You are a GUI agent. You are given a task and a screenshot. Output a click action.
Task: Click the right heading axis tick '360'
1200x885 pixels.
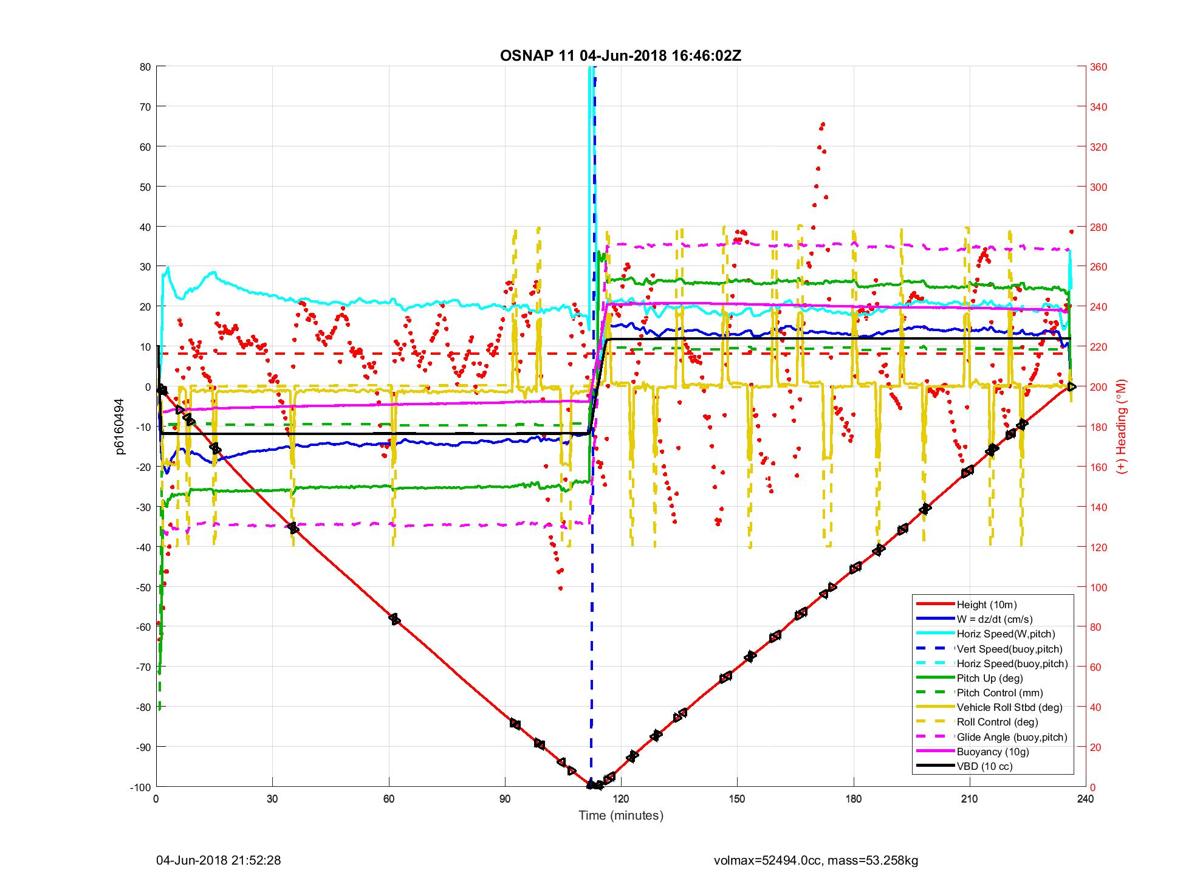click(x=1100, y=67)
